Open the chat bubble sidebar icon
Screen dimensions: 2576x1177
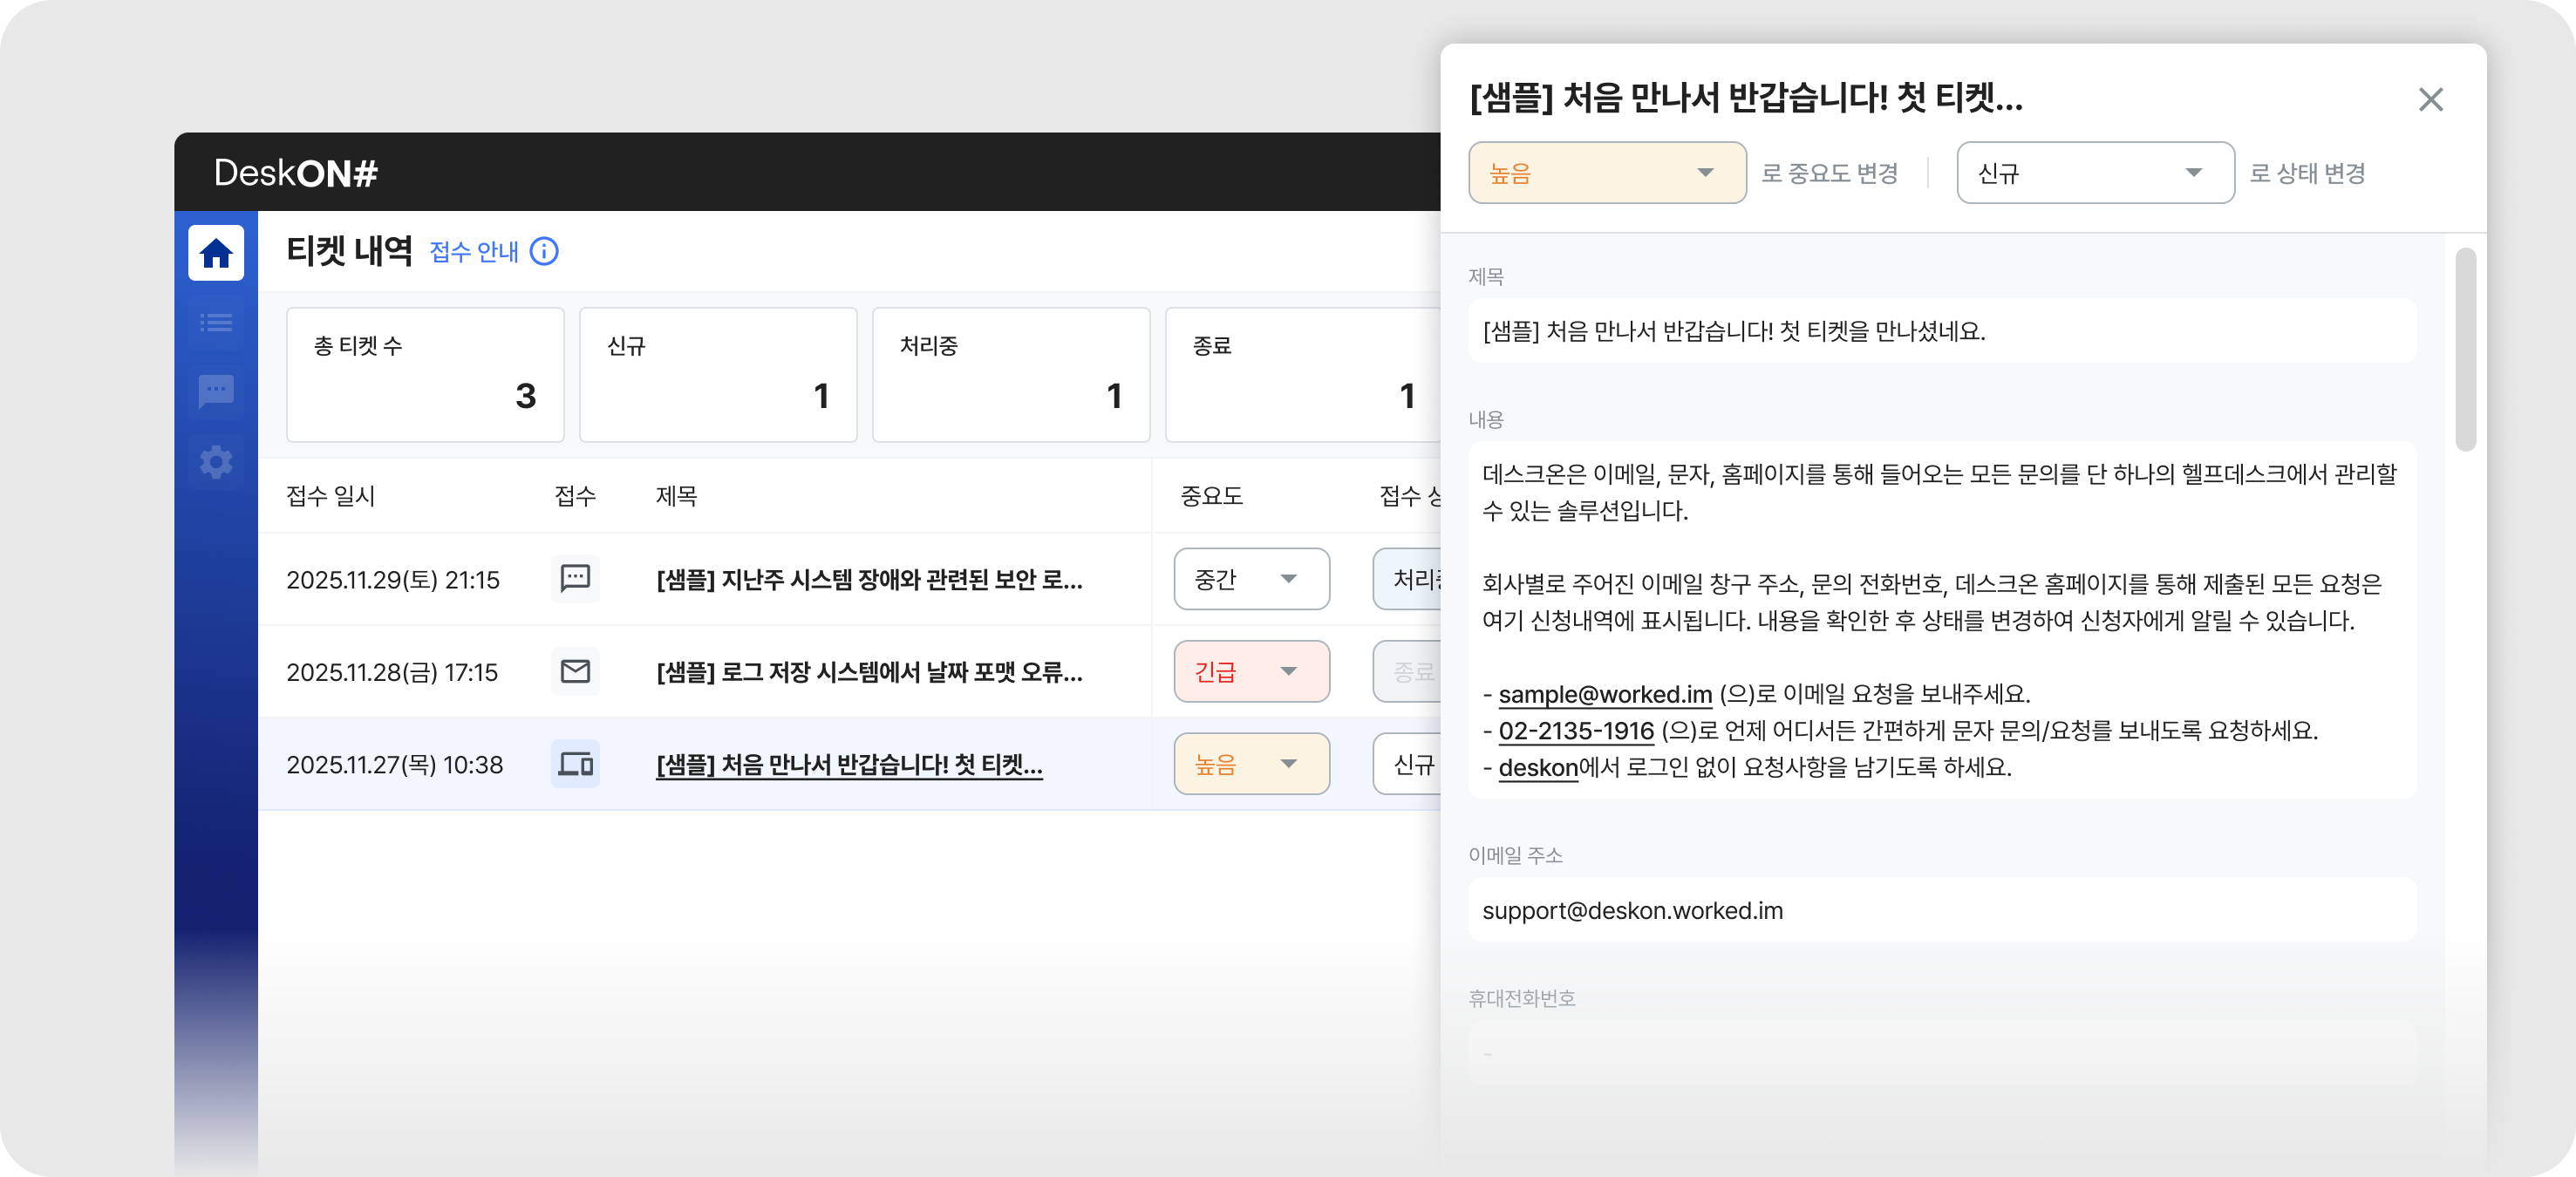coord(216,391)
